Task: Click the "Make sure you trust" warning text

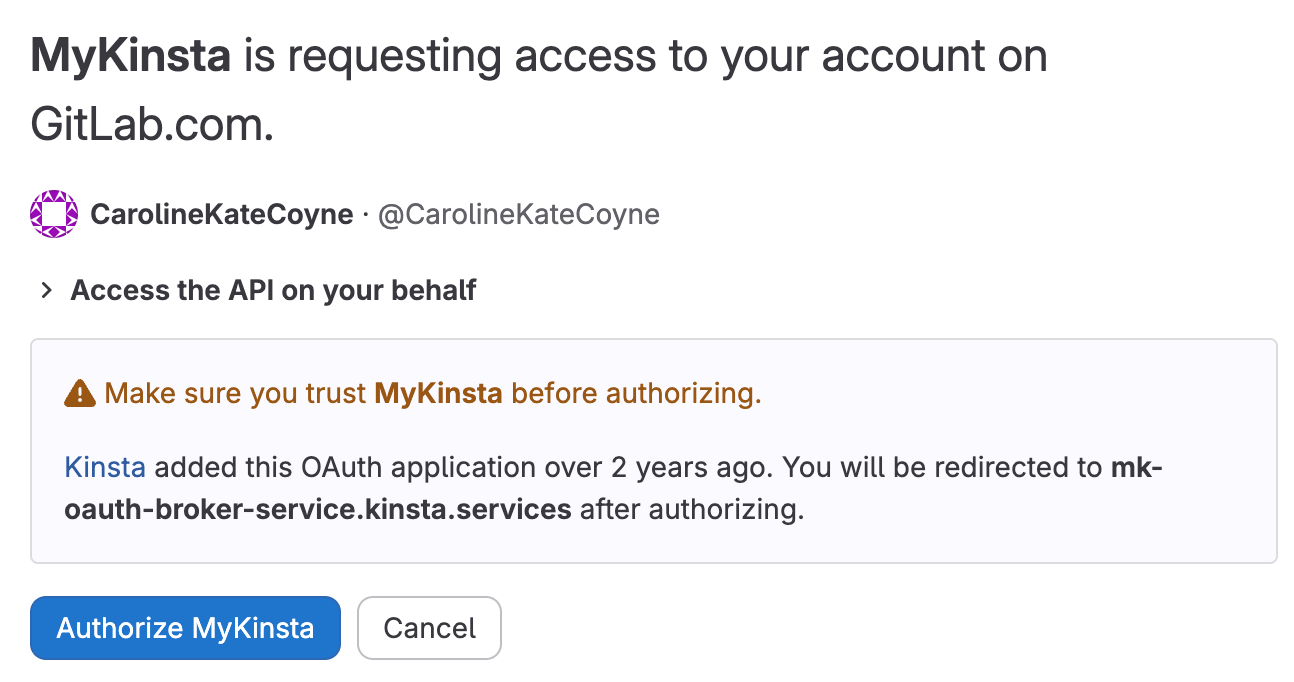Action: click(235, 393)
